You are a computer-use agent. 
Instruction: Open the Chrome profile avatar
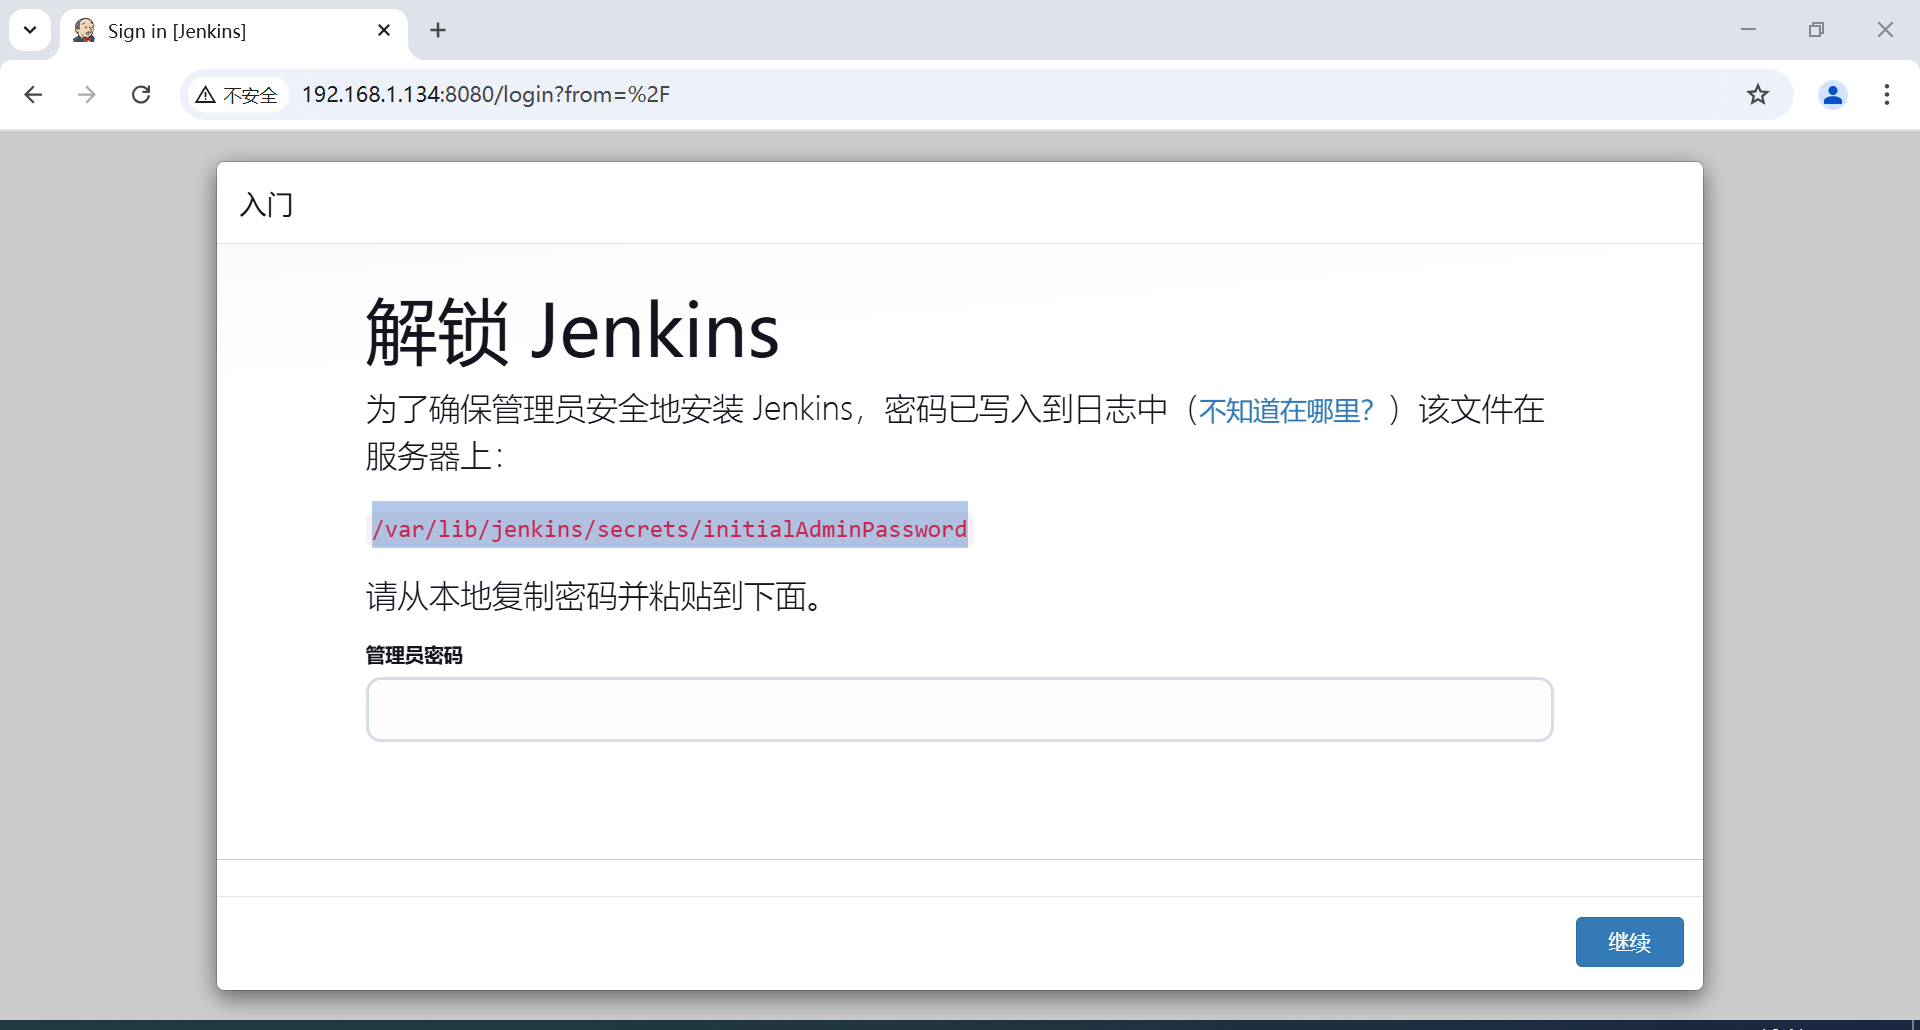pyautogui.click(x=1833, y=94)
